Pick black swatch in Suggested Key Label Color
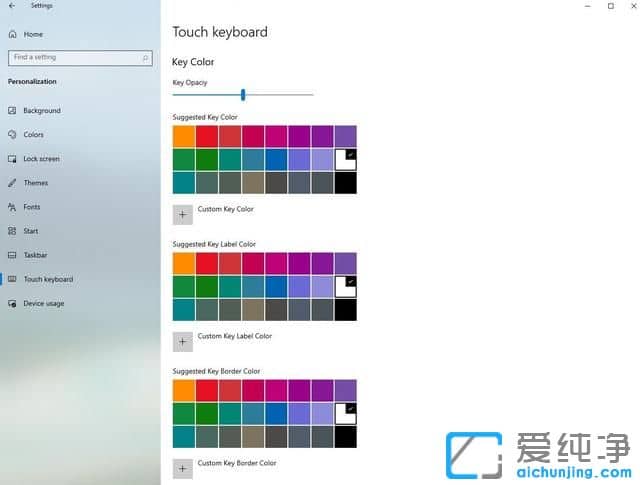This screenshot has width=640, height=485. (x=346, y=310)
